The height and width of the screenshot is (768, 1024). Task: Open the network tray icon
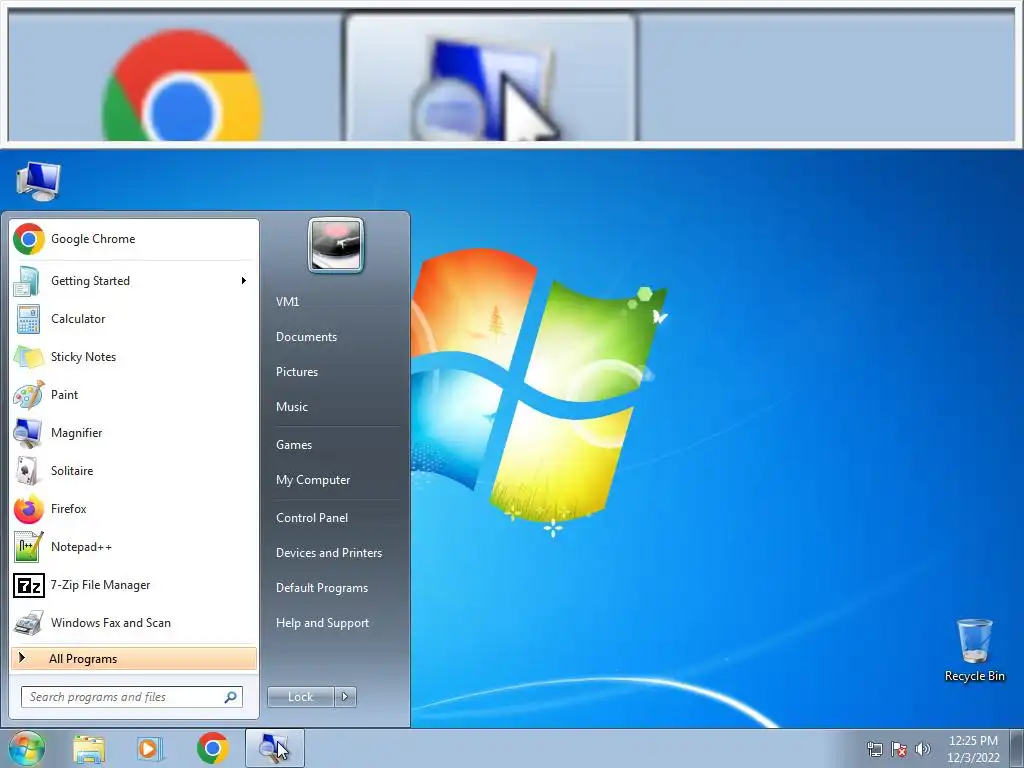[x=874, y=749]
